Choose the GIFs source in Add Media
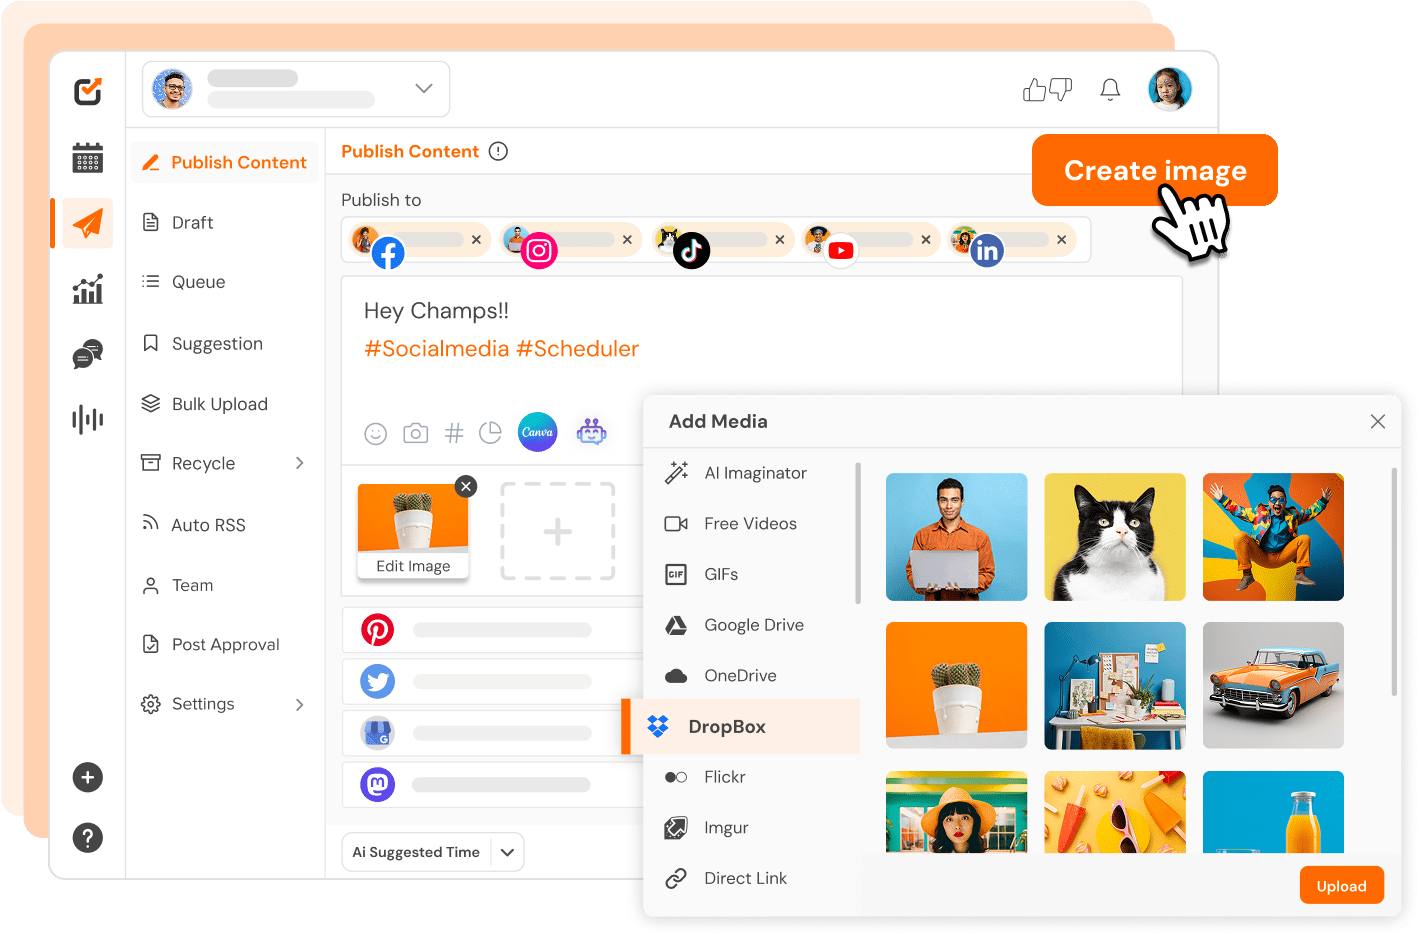Screen dimensions: 1421x938 pyautogui.click(x=722, y=574)
